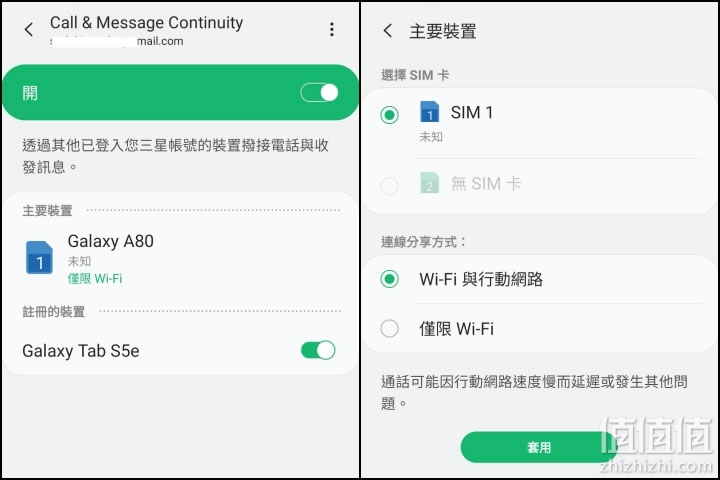Tap the Galaxy Tab S5e device label

(81, 351)
